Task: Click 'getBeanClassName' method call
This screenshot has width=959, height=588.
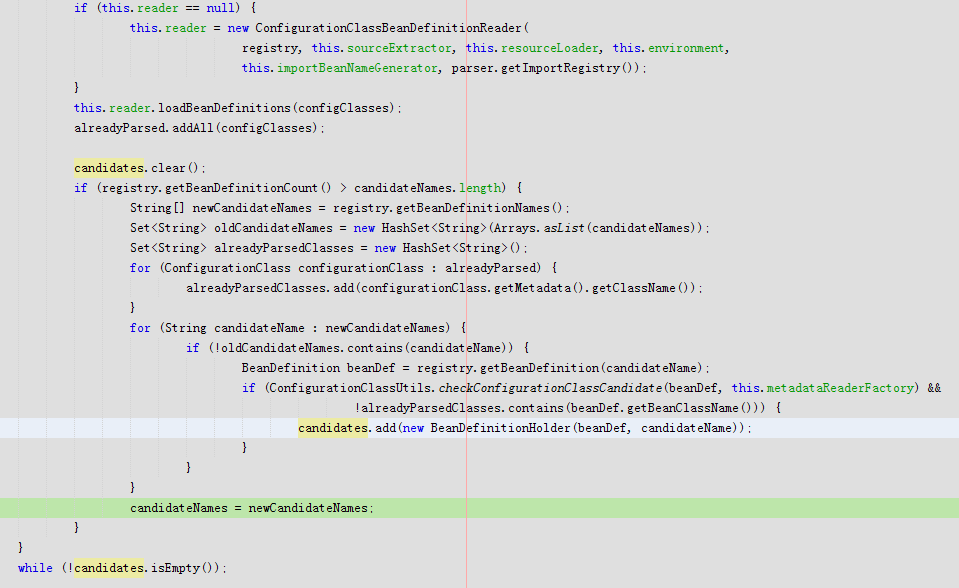Action: click(x=683, y=408)
